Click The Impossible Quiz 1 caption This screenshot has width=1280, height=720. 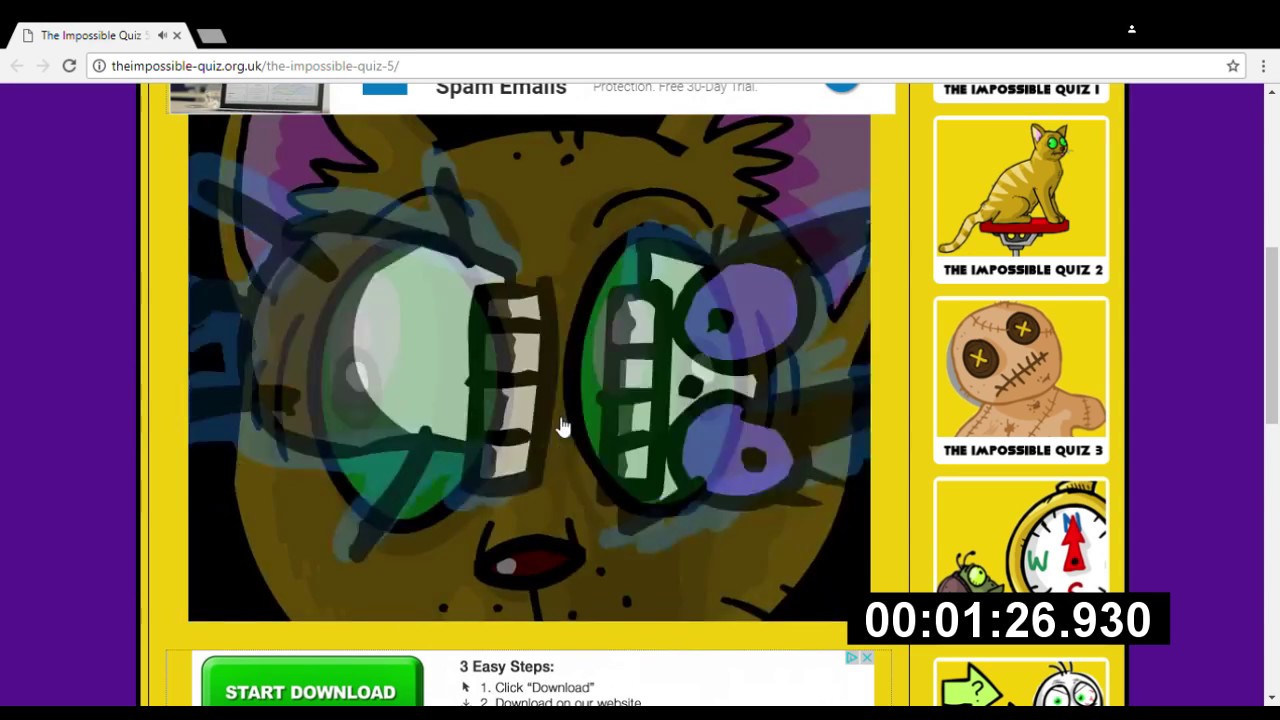(1021, 90)
